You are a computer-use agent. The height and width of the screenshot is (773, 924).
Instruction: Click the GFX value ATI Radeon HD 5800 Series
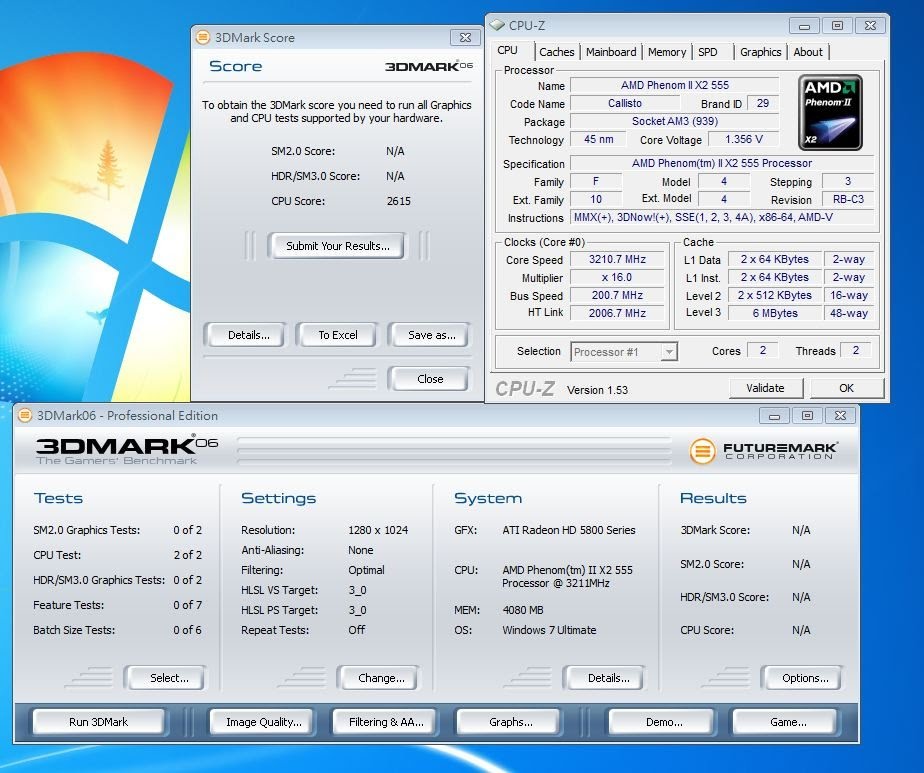(569, 530)
